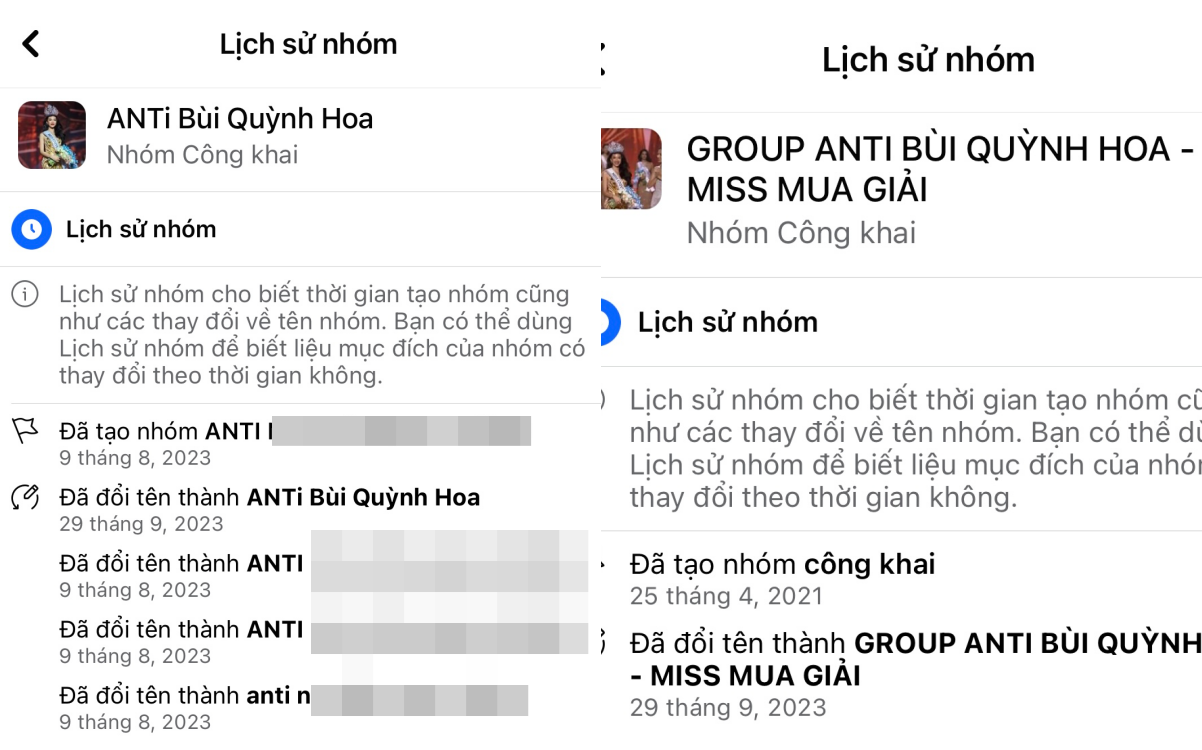The width and height of the screenshot is (1202, 750).
Task: Click group title GROUP ANTI BÙI QUỲNH HOA - MISS MUA GIẢI
Action: coord(940,169)
